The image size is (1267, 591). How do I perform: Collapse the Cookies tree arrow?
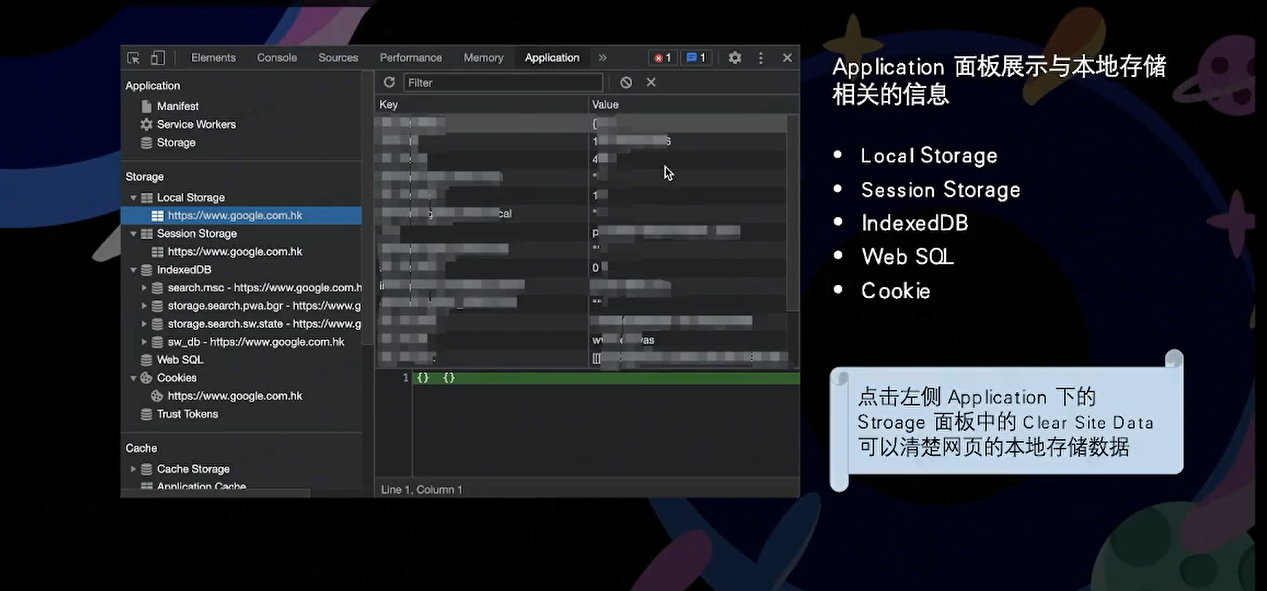(x=133, y=378)
